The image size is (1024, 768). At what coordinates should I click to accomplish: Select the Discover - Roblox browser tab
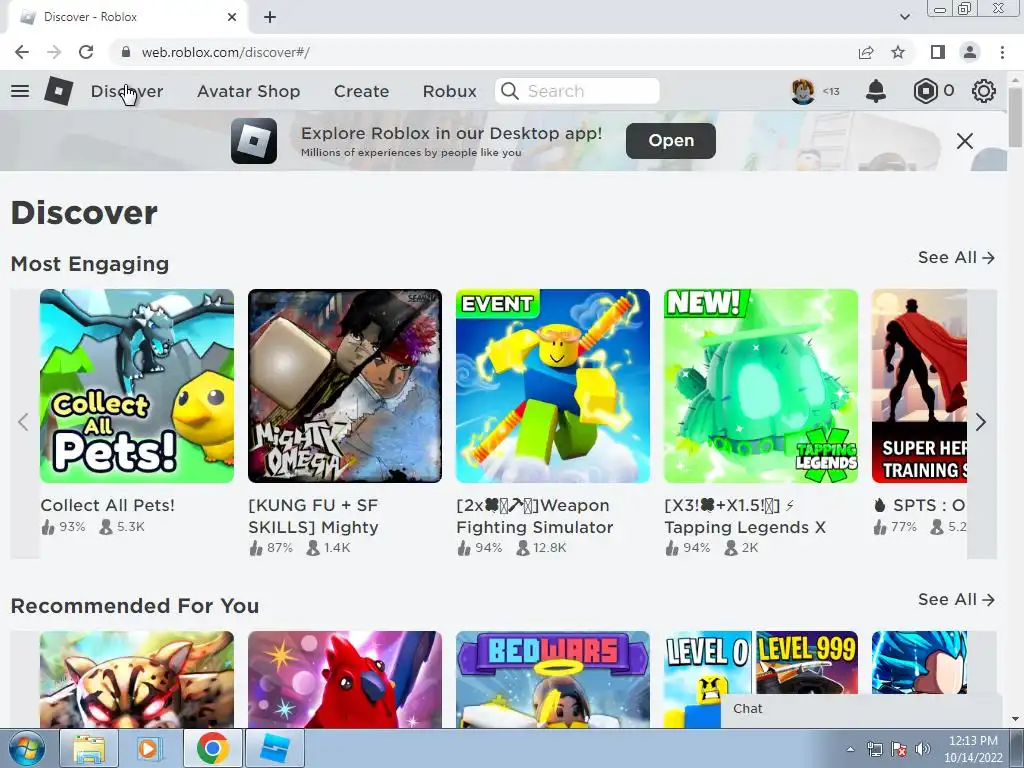(127, 17)
